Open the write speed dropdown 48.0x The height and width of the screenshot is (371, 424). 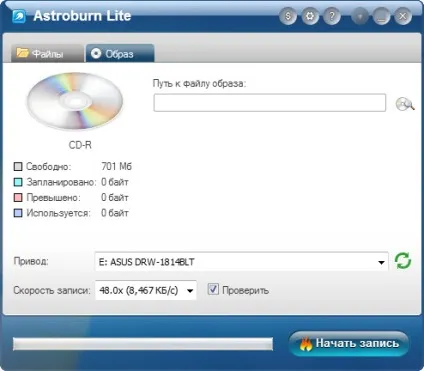tap(146, 290)
